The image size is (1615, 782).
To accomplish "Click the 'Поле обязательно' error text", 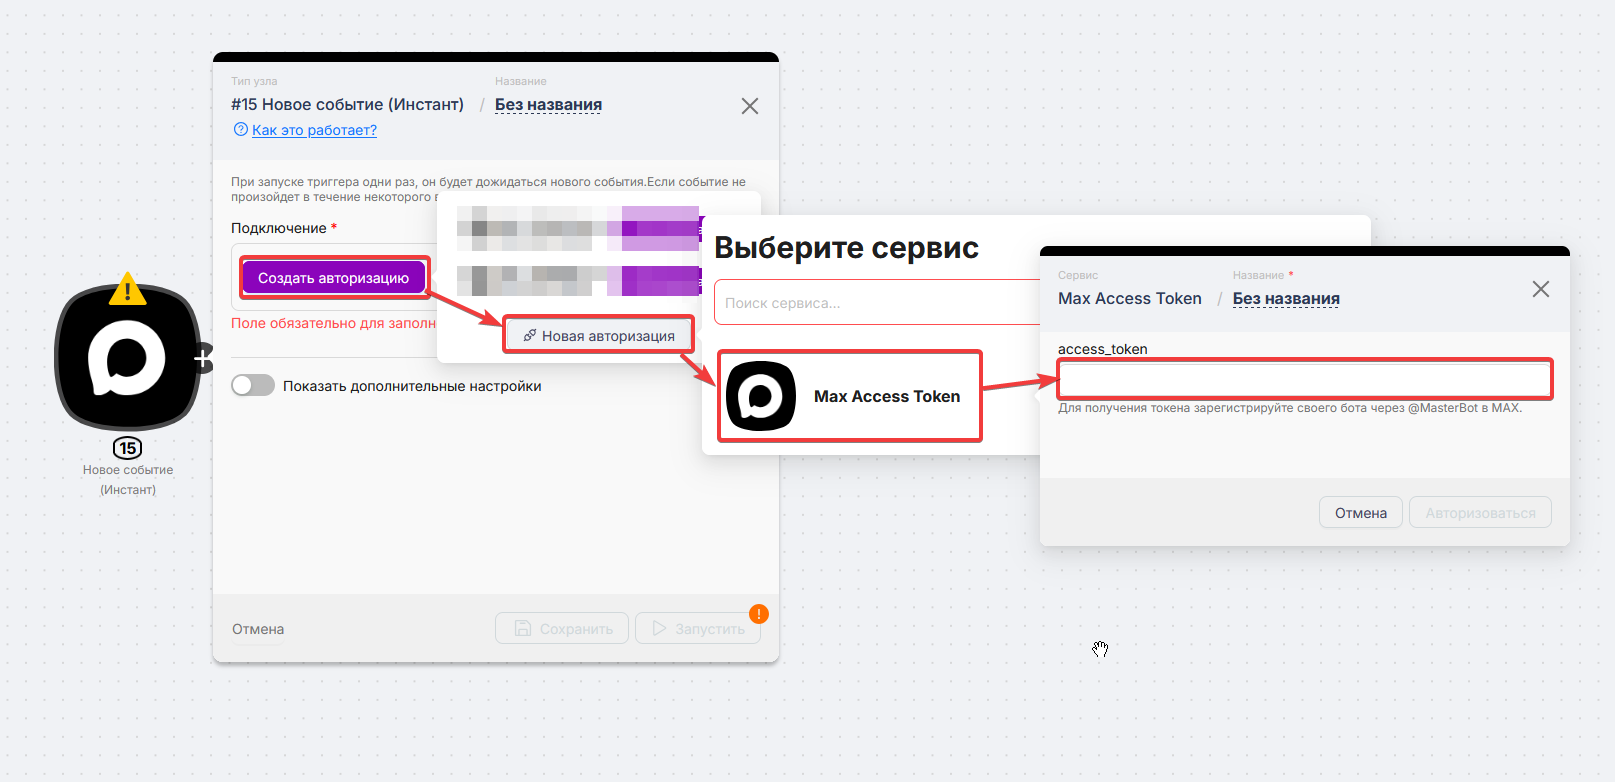I will pos(333,323).
